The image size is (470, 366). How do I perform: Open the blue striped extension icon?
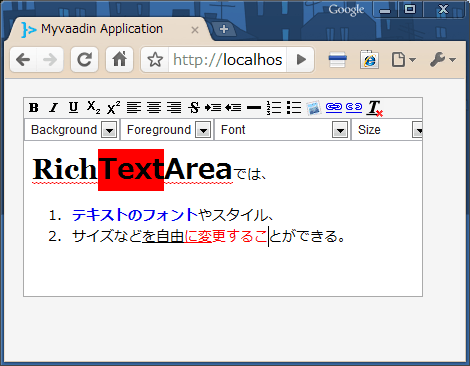(x=337, y=60)
